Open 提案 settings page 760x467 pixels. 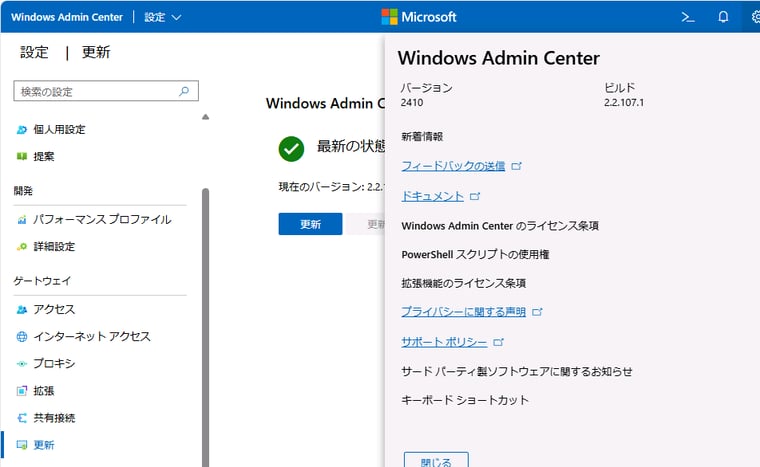[x=44, y=156]
